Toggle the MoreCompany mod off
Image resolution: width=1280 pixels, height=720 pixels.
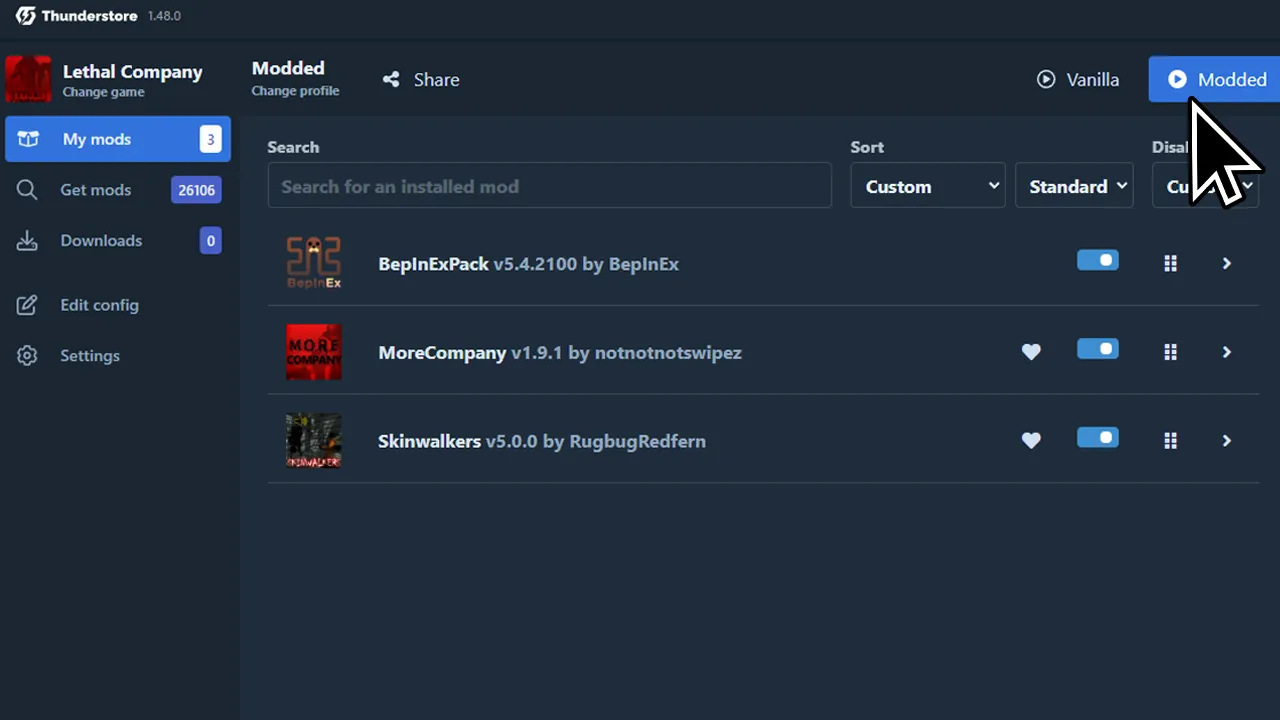(1097, 349)
